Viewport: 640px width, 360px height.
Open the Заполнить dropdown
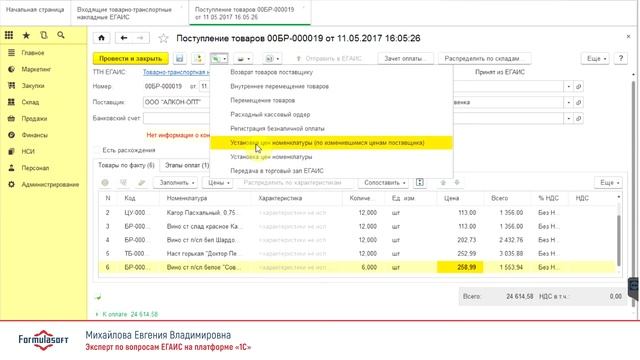[x=176, y=183]
